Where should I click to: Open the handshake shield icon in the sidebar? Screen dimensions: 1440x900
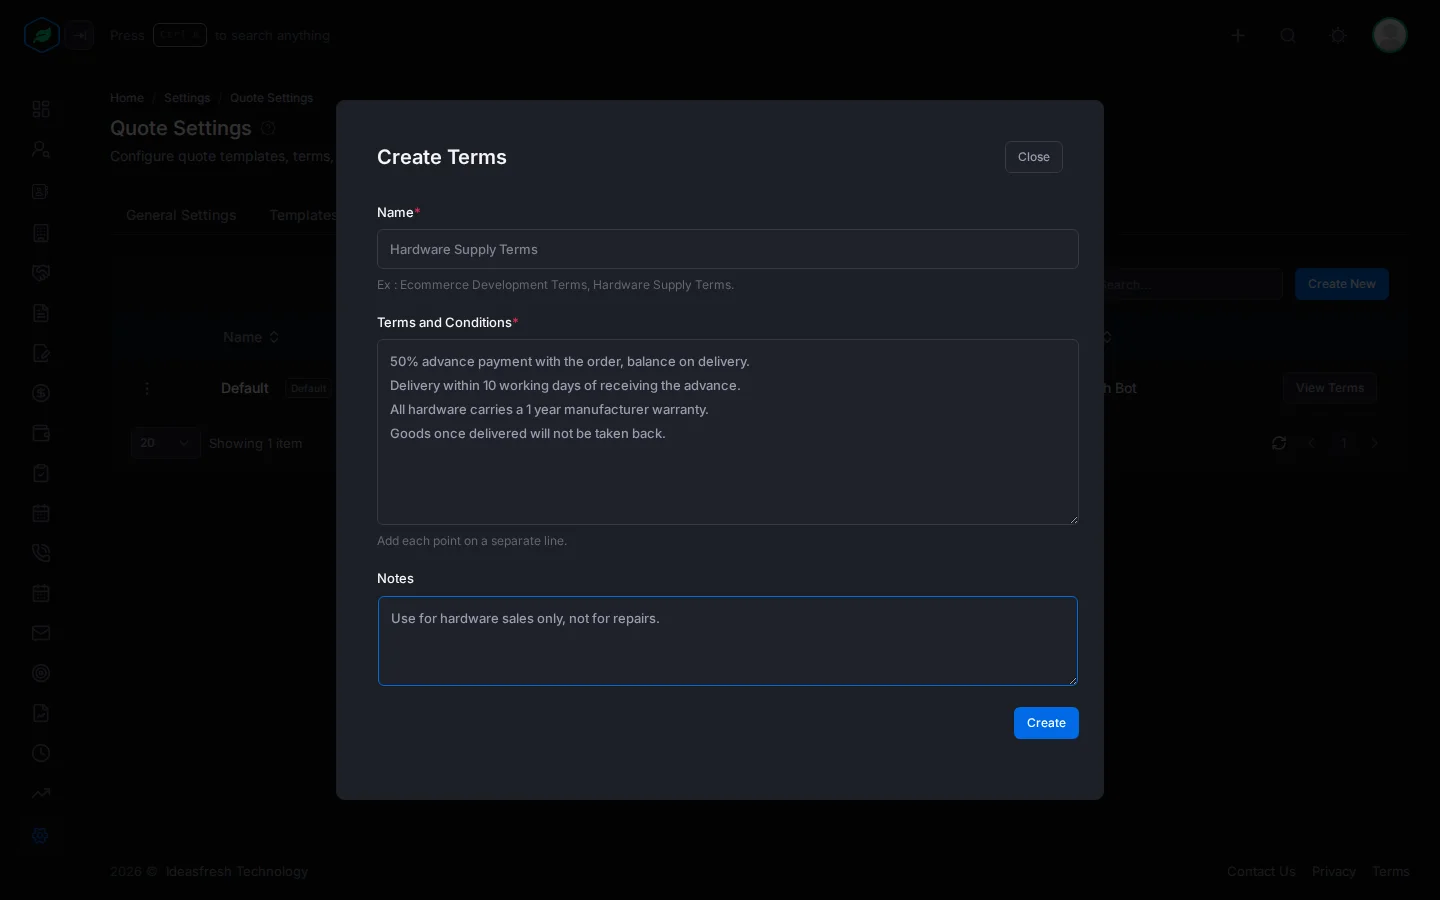tap(41, 273)
